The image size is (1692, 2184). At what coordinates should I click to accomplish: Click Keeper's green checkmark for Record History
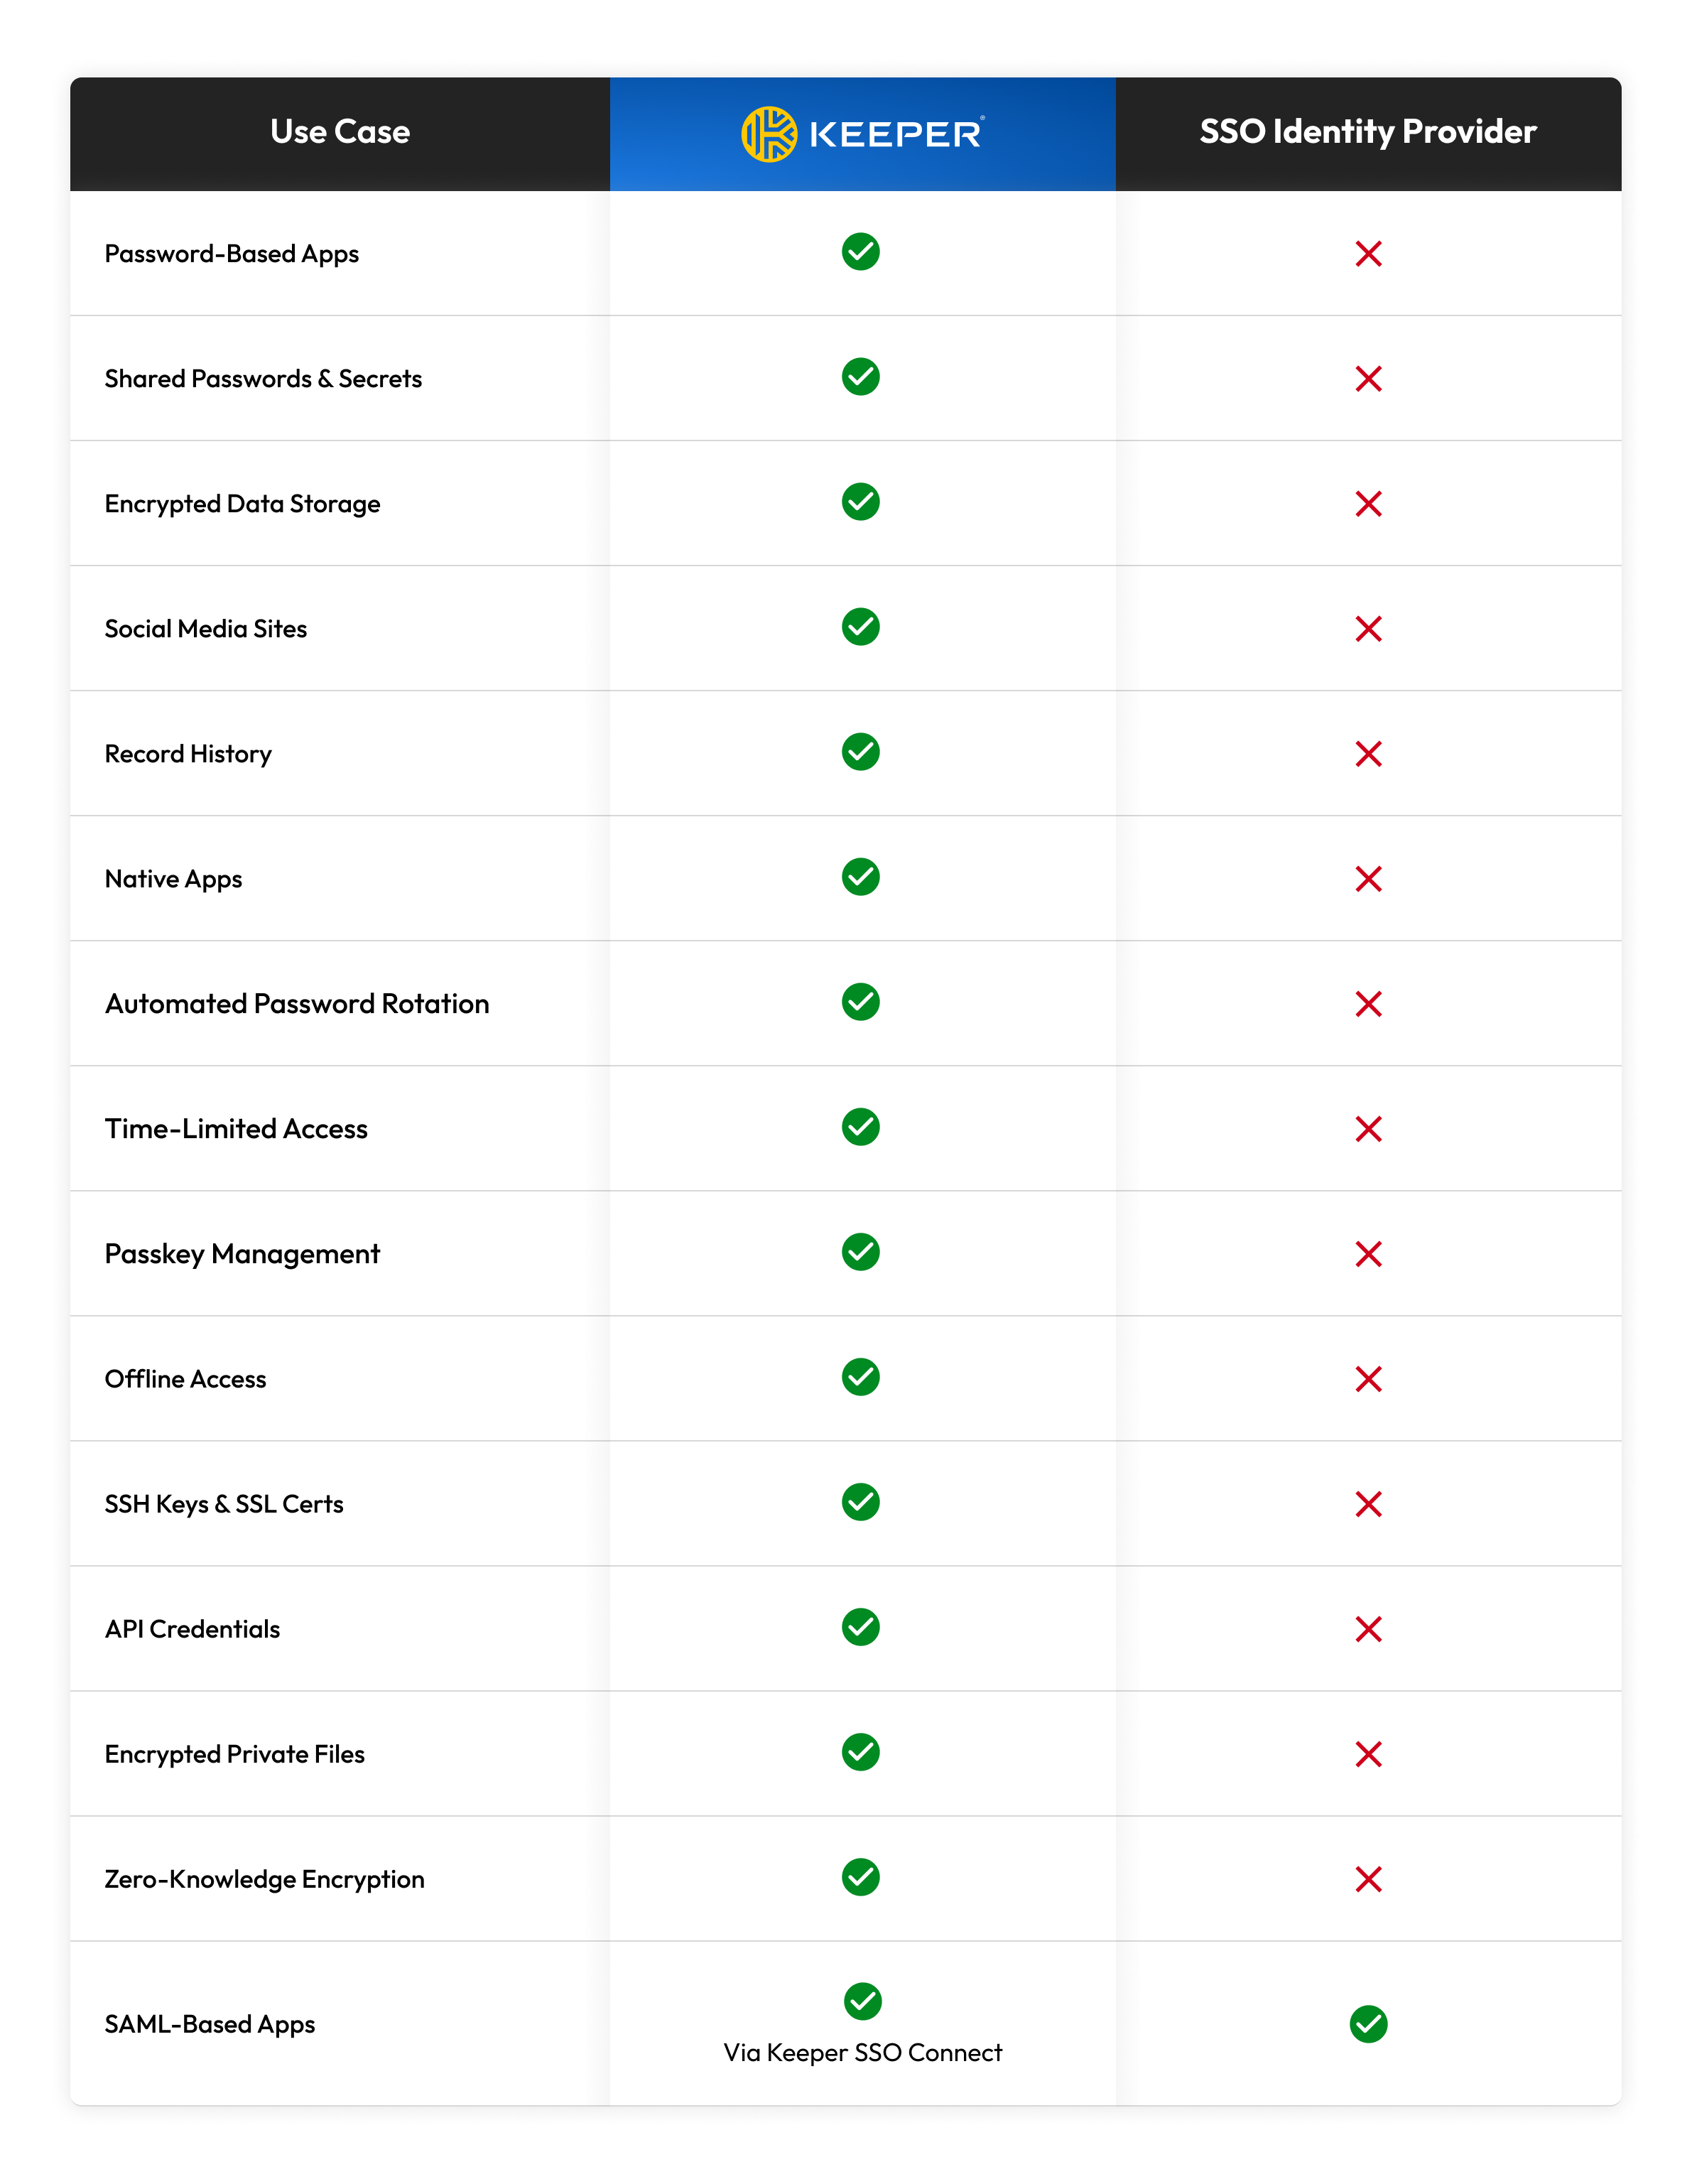click(x=860, y=752)
